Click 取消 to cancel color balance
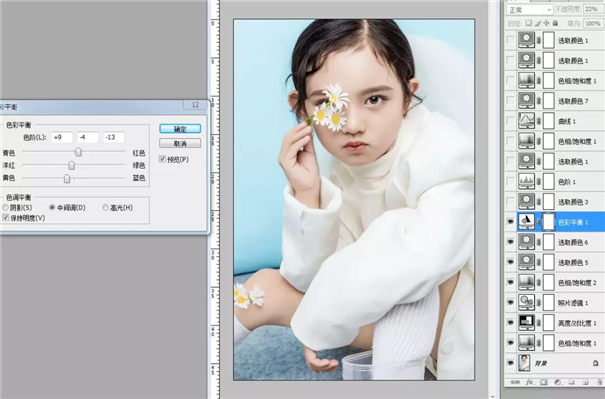Image resolution: width=605 pixels, height=399 pixels. [x=180, y=144]
